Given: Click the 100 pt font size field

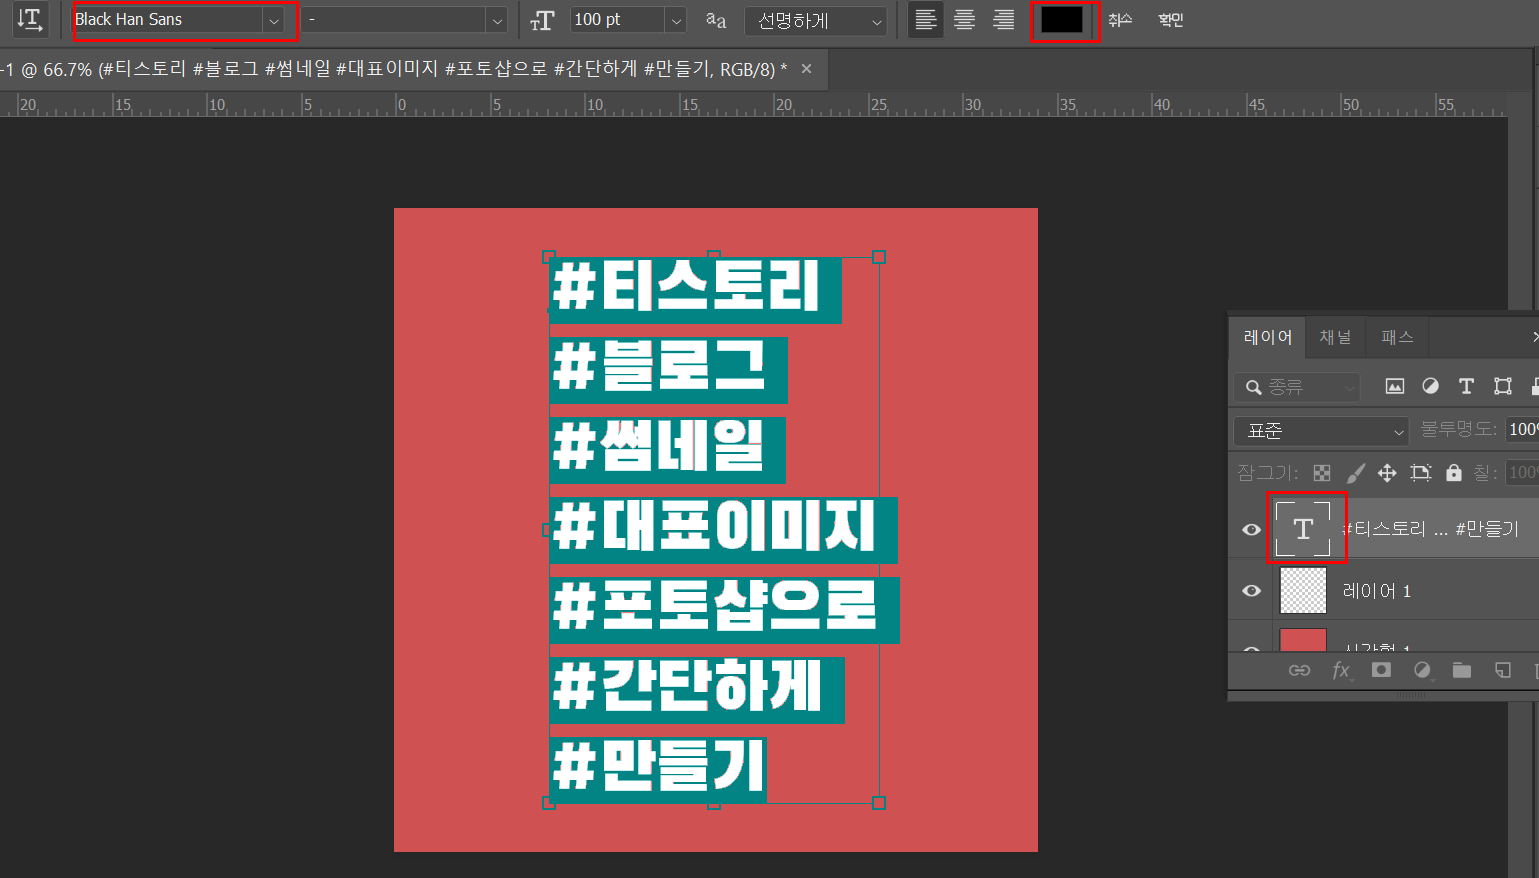Looking at the screenshot, I should [618, 20].
